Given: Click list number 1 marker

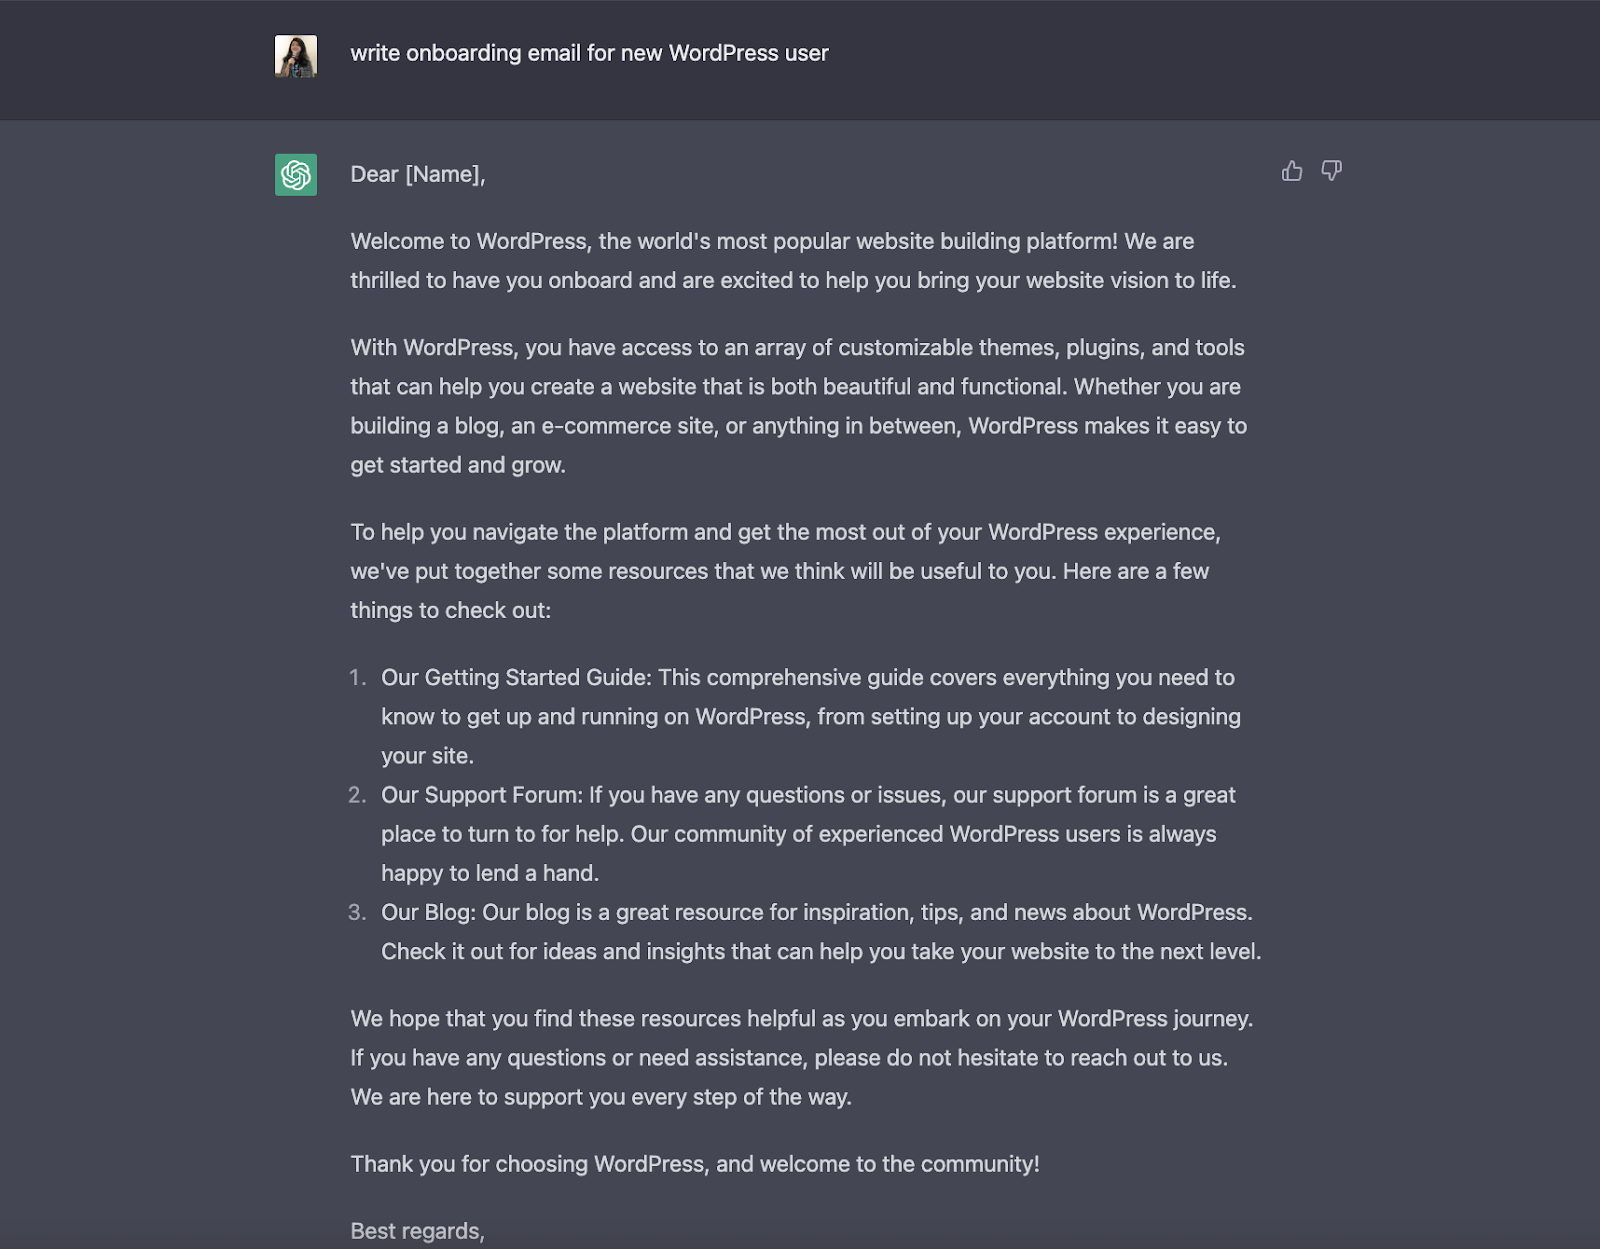Looking at the screenshot, I should pos(357,677).
